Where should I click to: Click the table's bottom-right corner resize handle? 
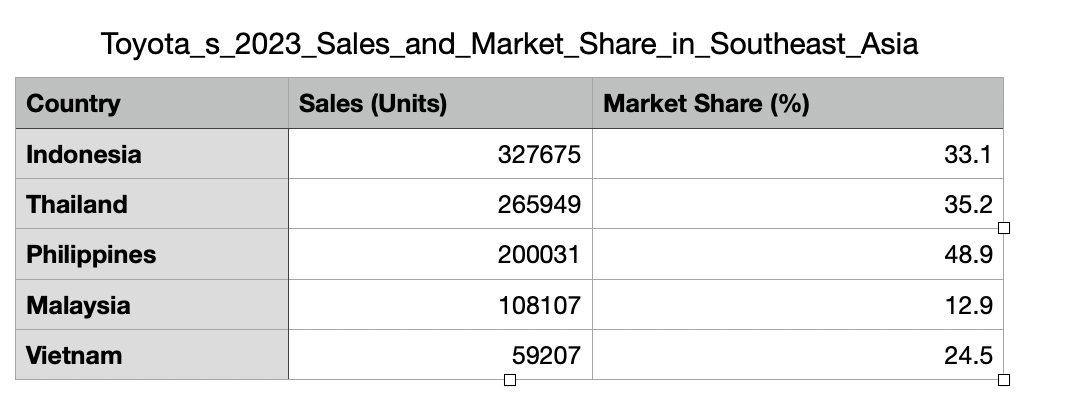pos(1004,380)
